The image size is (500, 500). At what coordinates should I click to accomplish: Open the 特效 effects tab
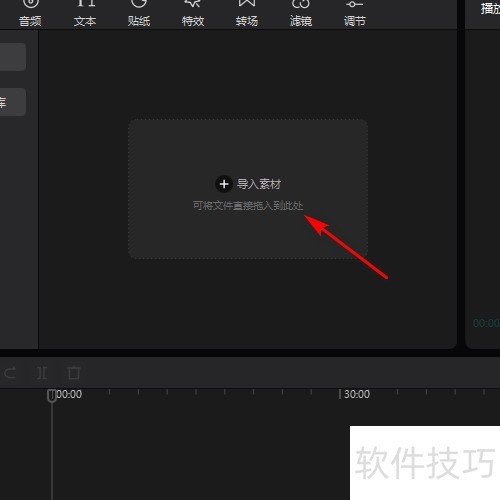click(x=193, y=14)
